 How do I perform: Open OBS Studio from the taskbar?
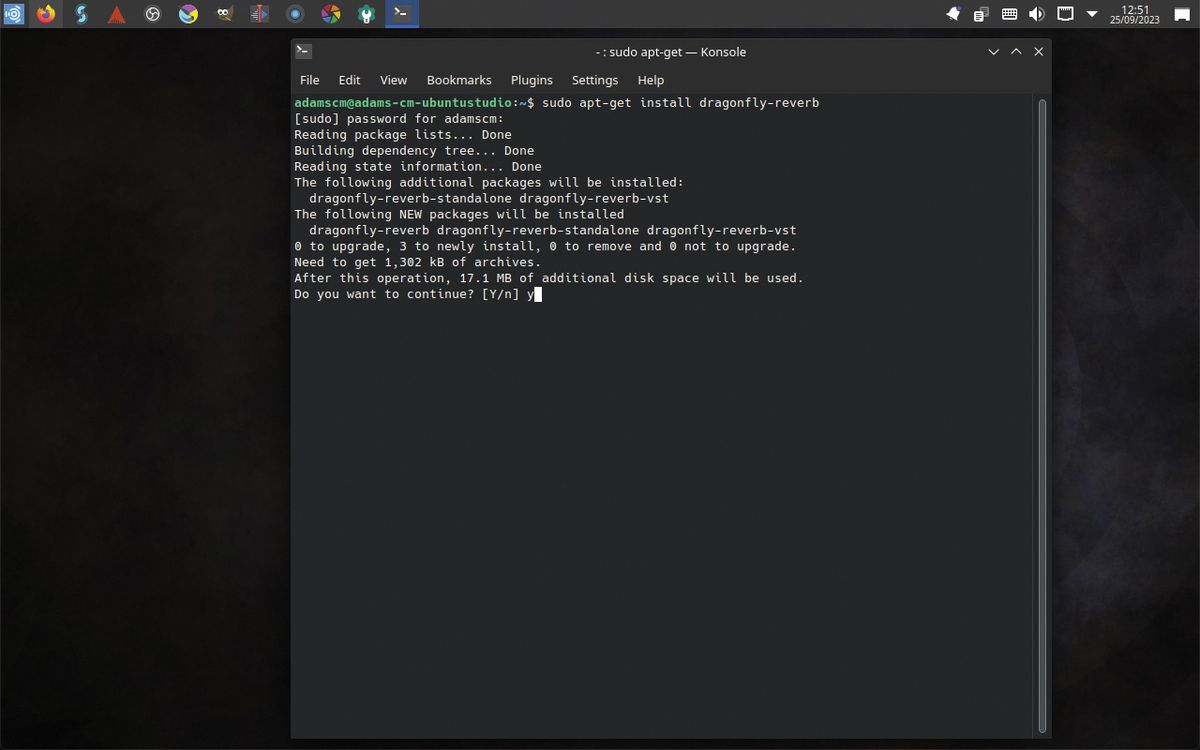151,13
